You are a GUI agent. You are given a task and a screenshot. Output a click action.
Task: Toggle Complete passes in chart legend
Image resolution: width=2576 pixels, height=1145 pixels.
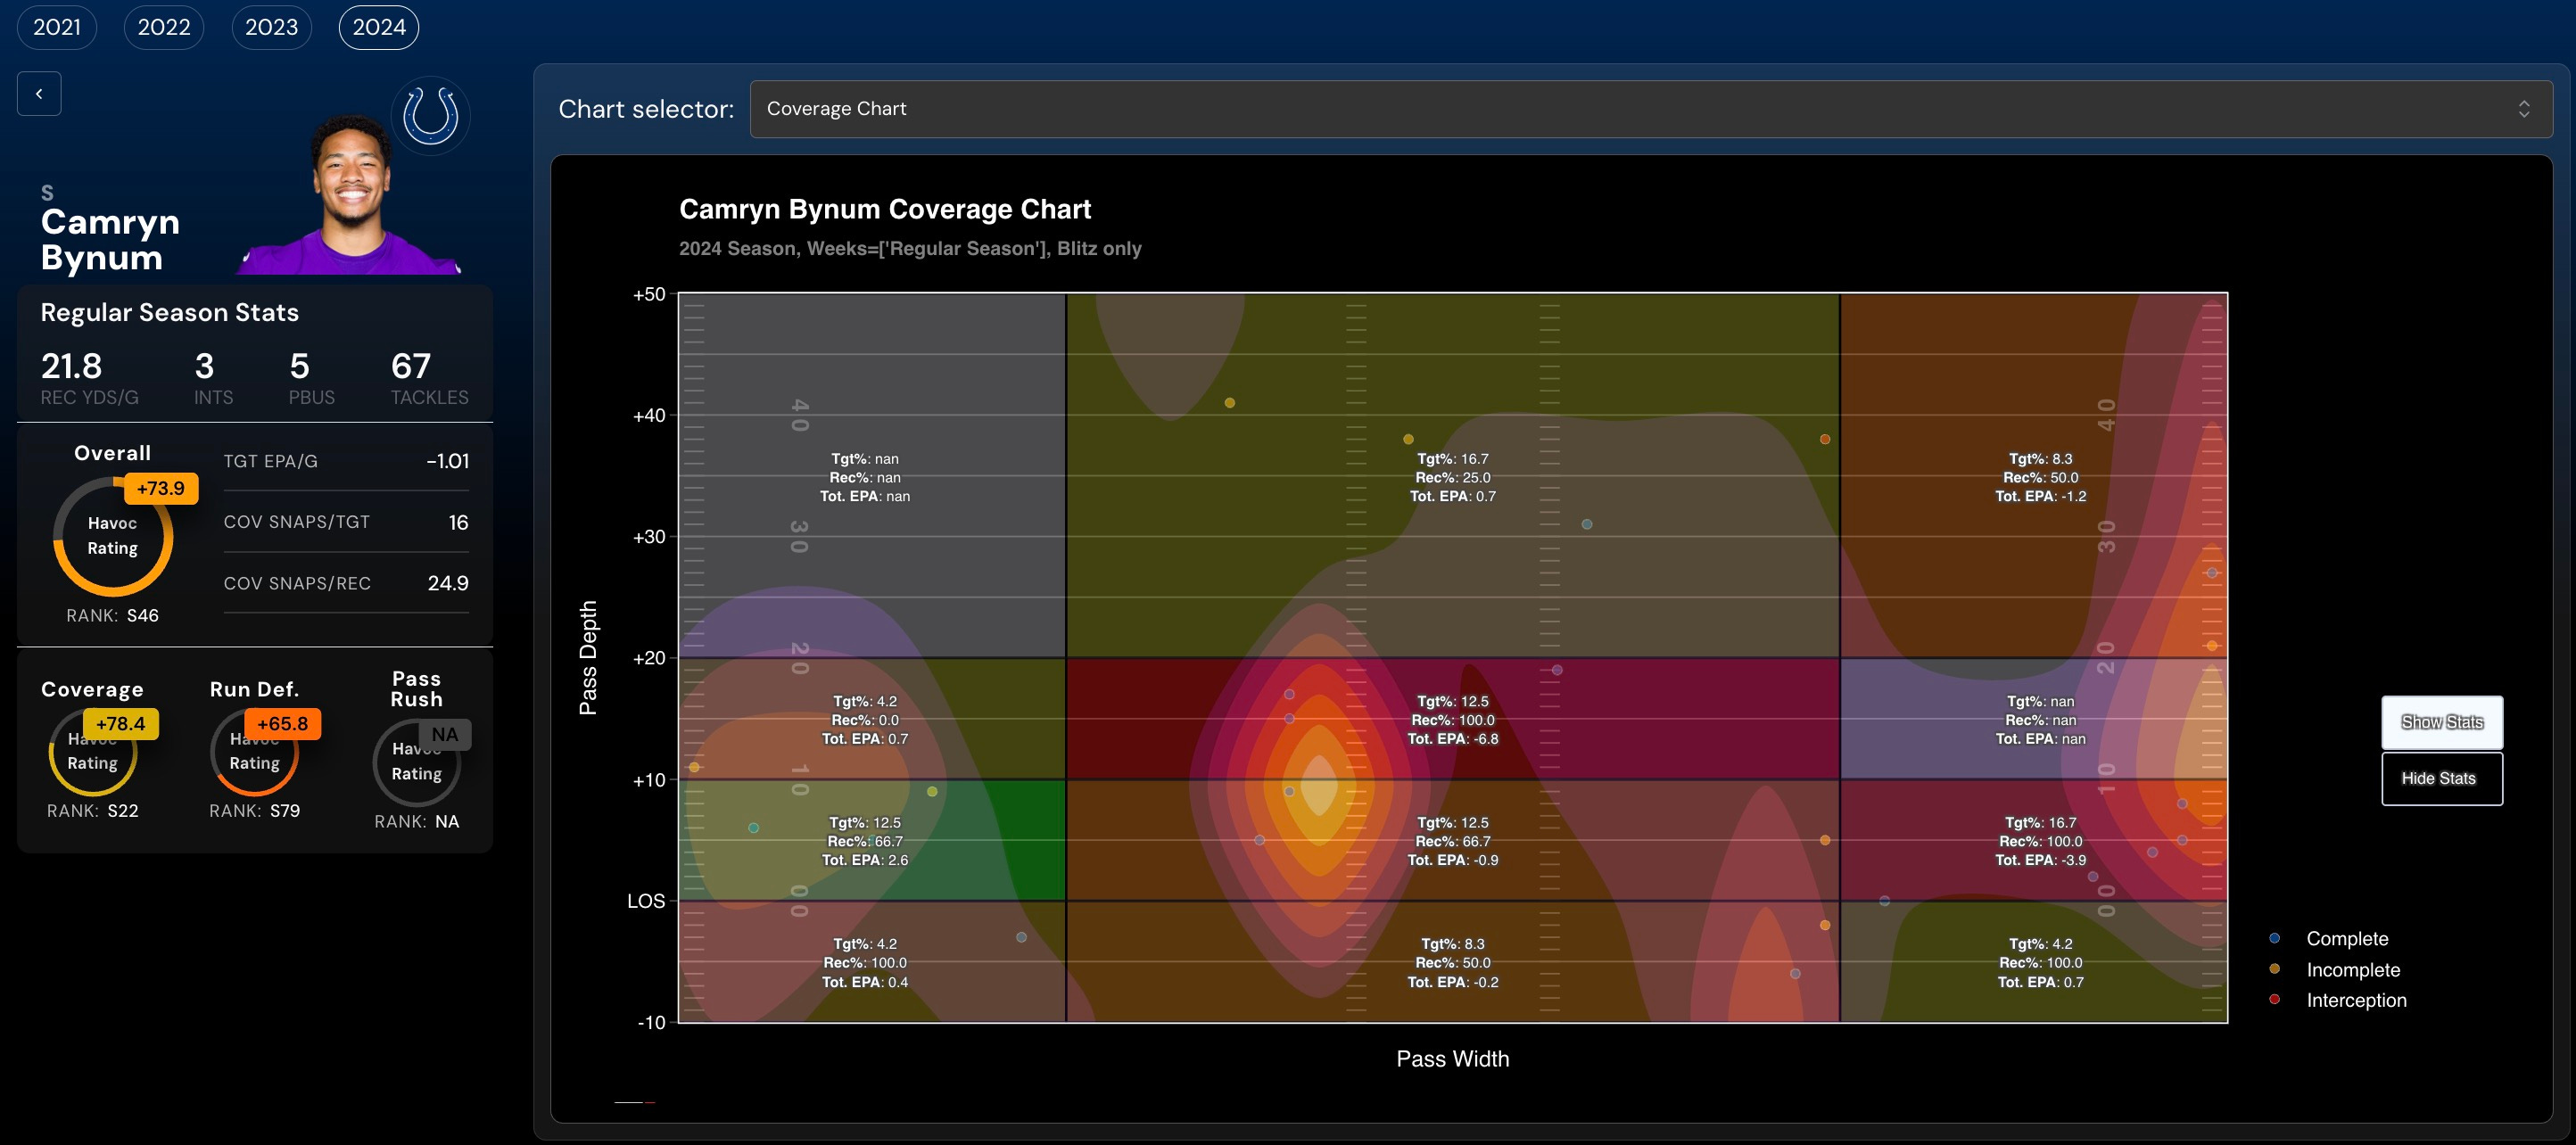click(2346, 939)
